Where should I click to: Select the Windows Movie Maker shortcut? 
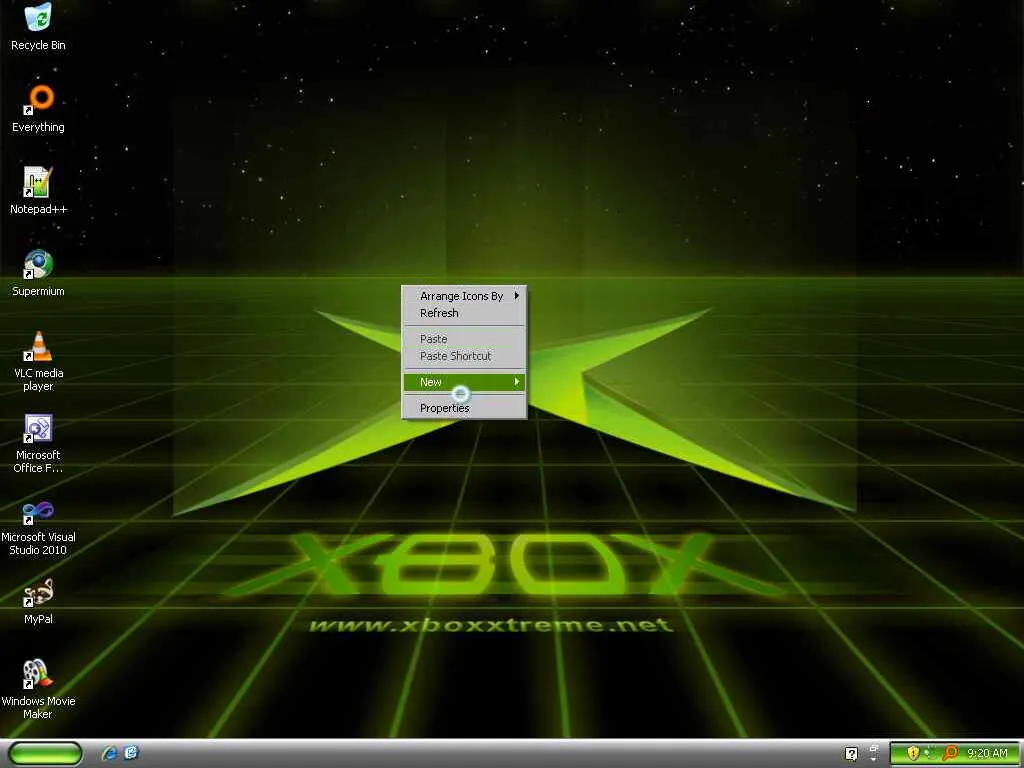[38, 689]
